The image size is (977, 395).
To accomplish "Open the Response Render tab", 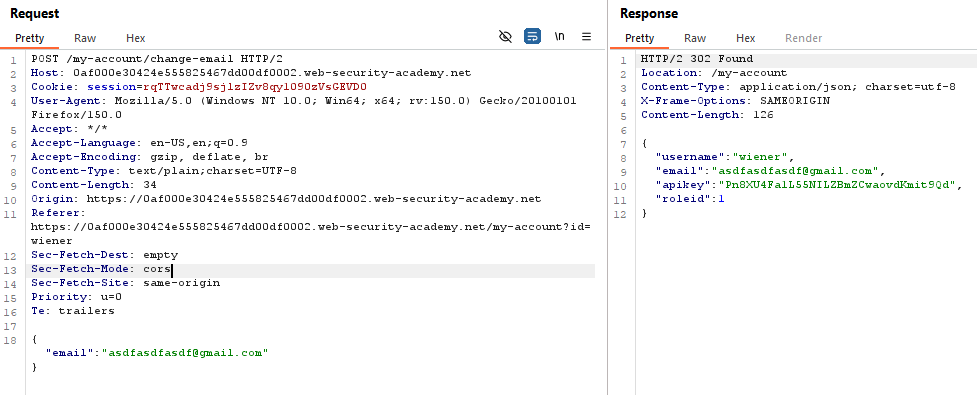I will click(803, 38).
